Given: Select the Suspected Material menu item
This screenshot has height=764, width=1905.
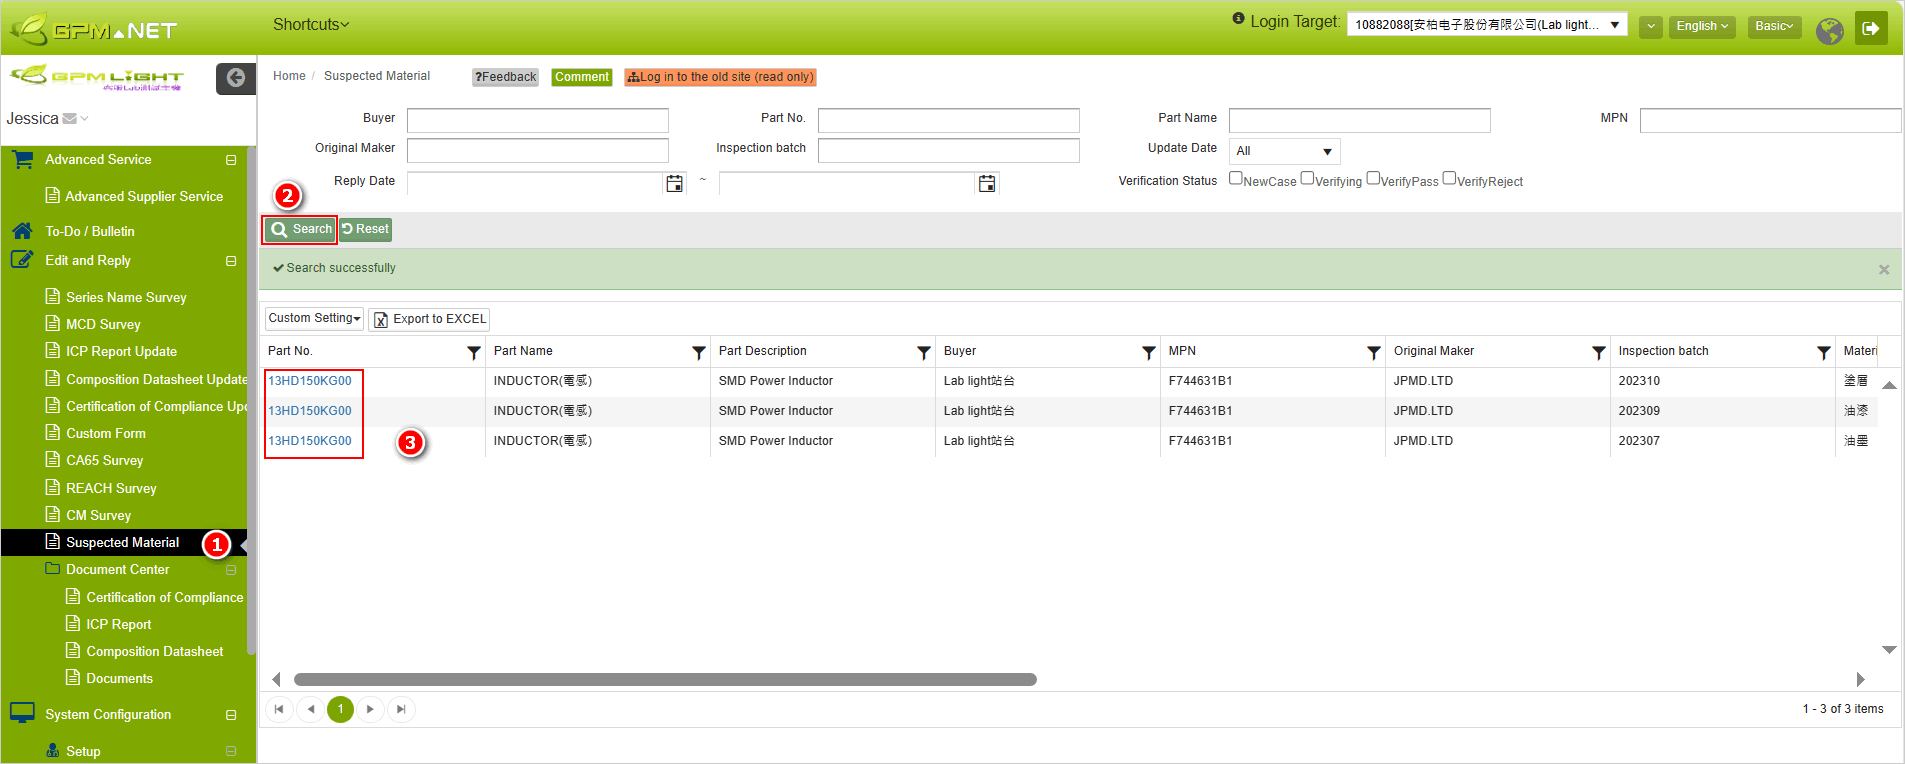Looking at the screenshot, I should coord(122,542).
